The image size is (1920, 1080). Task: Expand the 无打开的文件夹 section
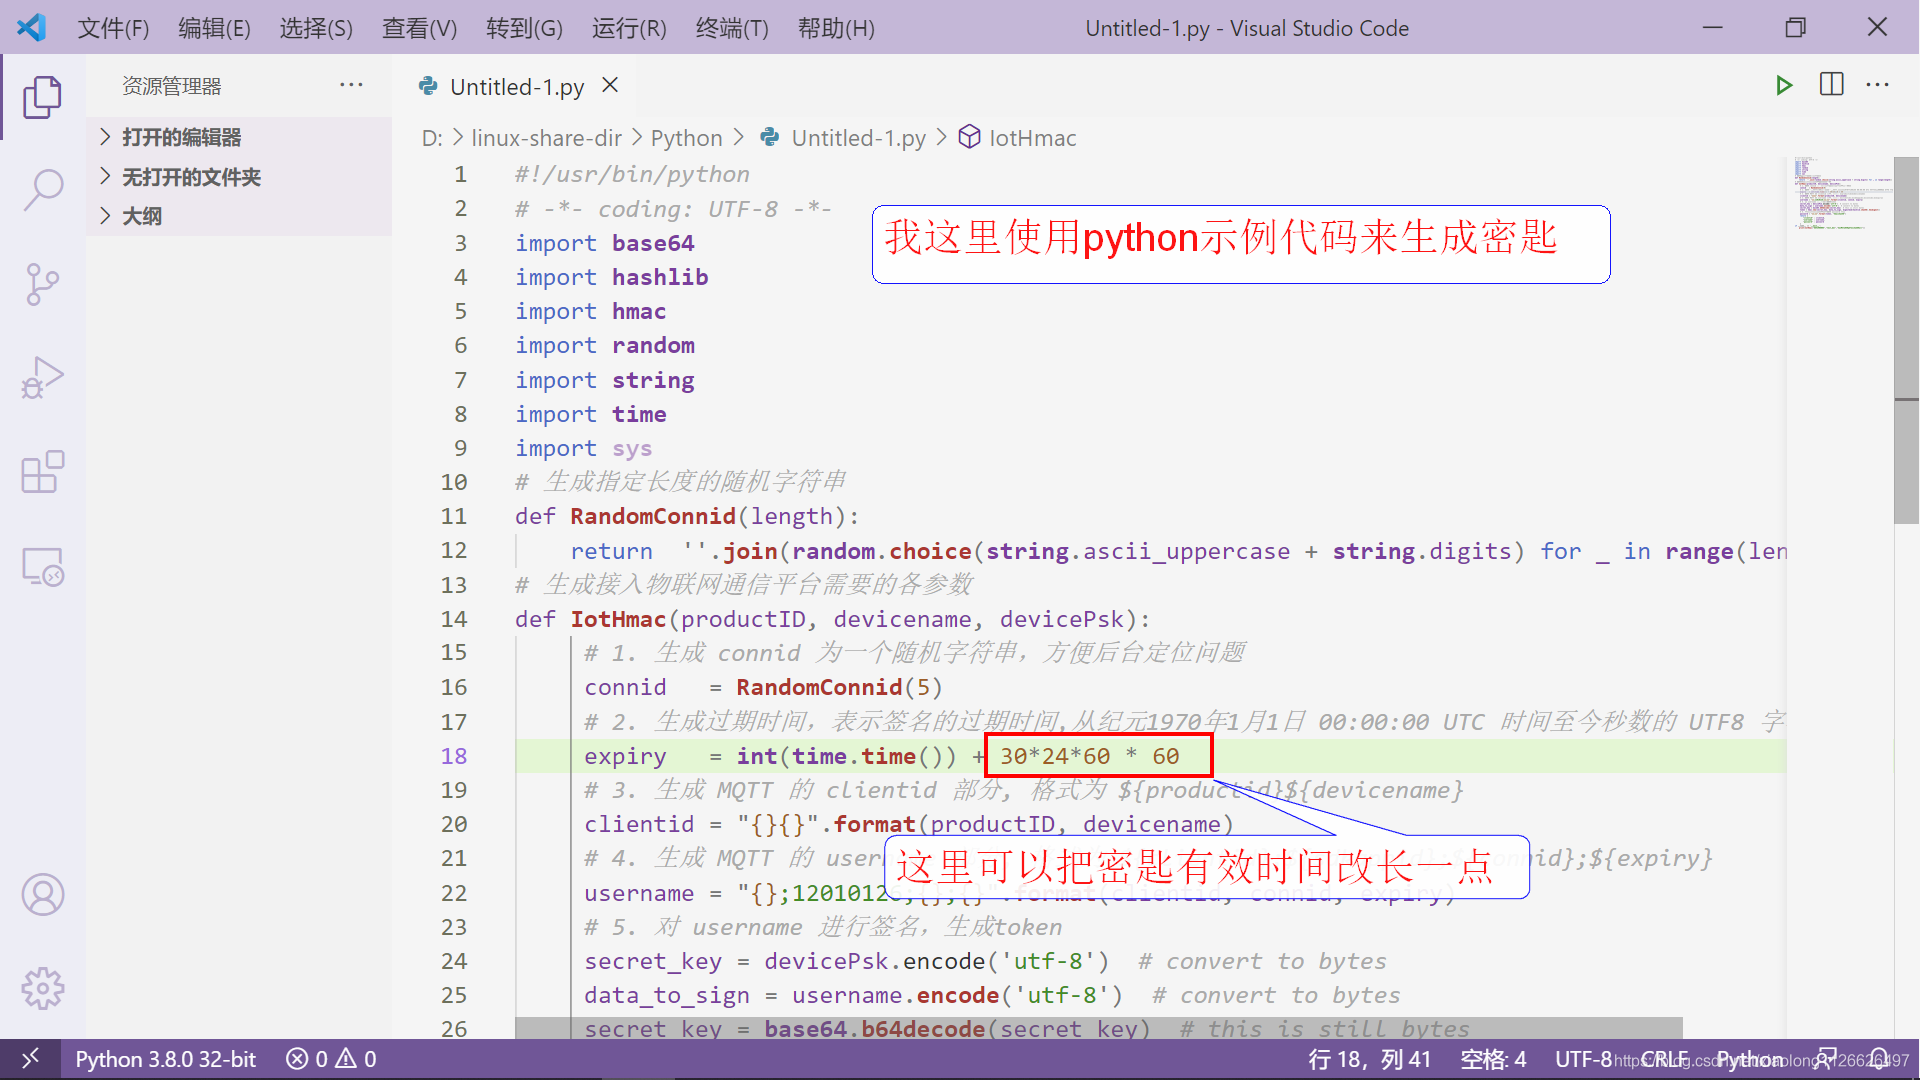(x=190, y=177)
